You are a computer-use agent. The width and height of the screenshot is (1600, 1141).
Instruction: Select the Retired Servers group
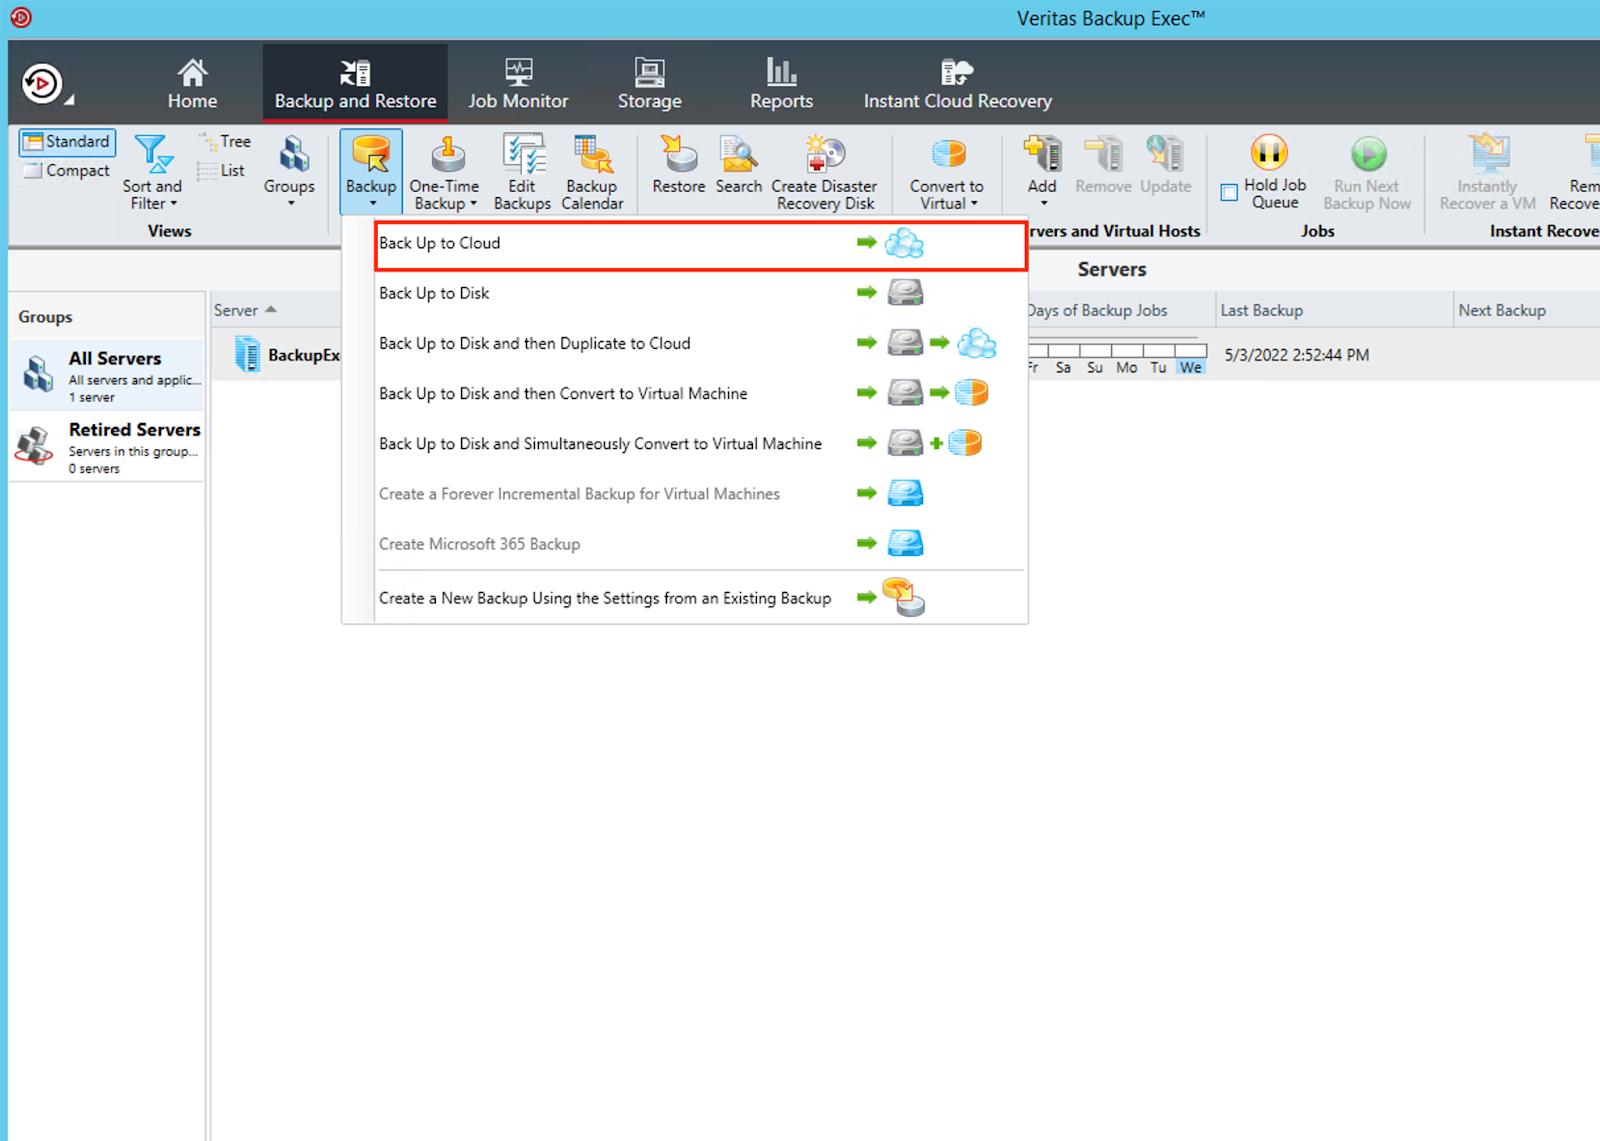coord(107,447)
